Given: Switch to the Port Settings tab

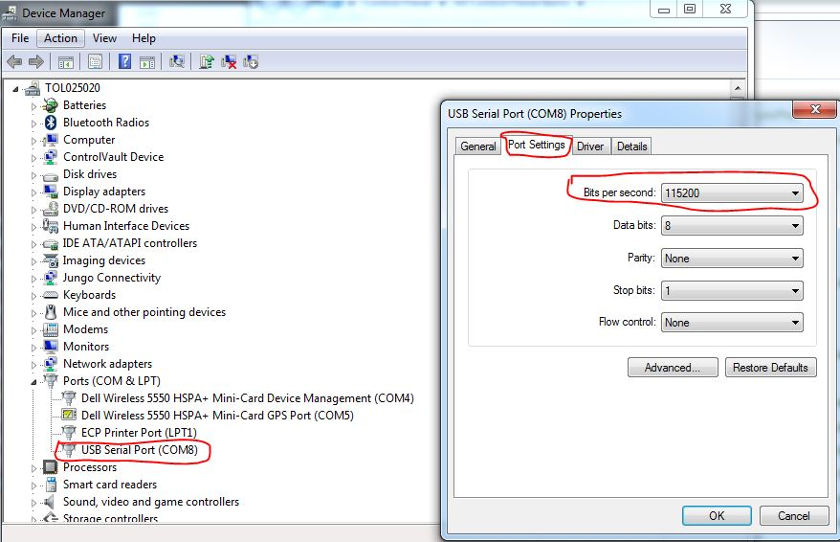Looking at the screenshot, I should click(536, 145).
